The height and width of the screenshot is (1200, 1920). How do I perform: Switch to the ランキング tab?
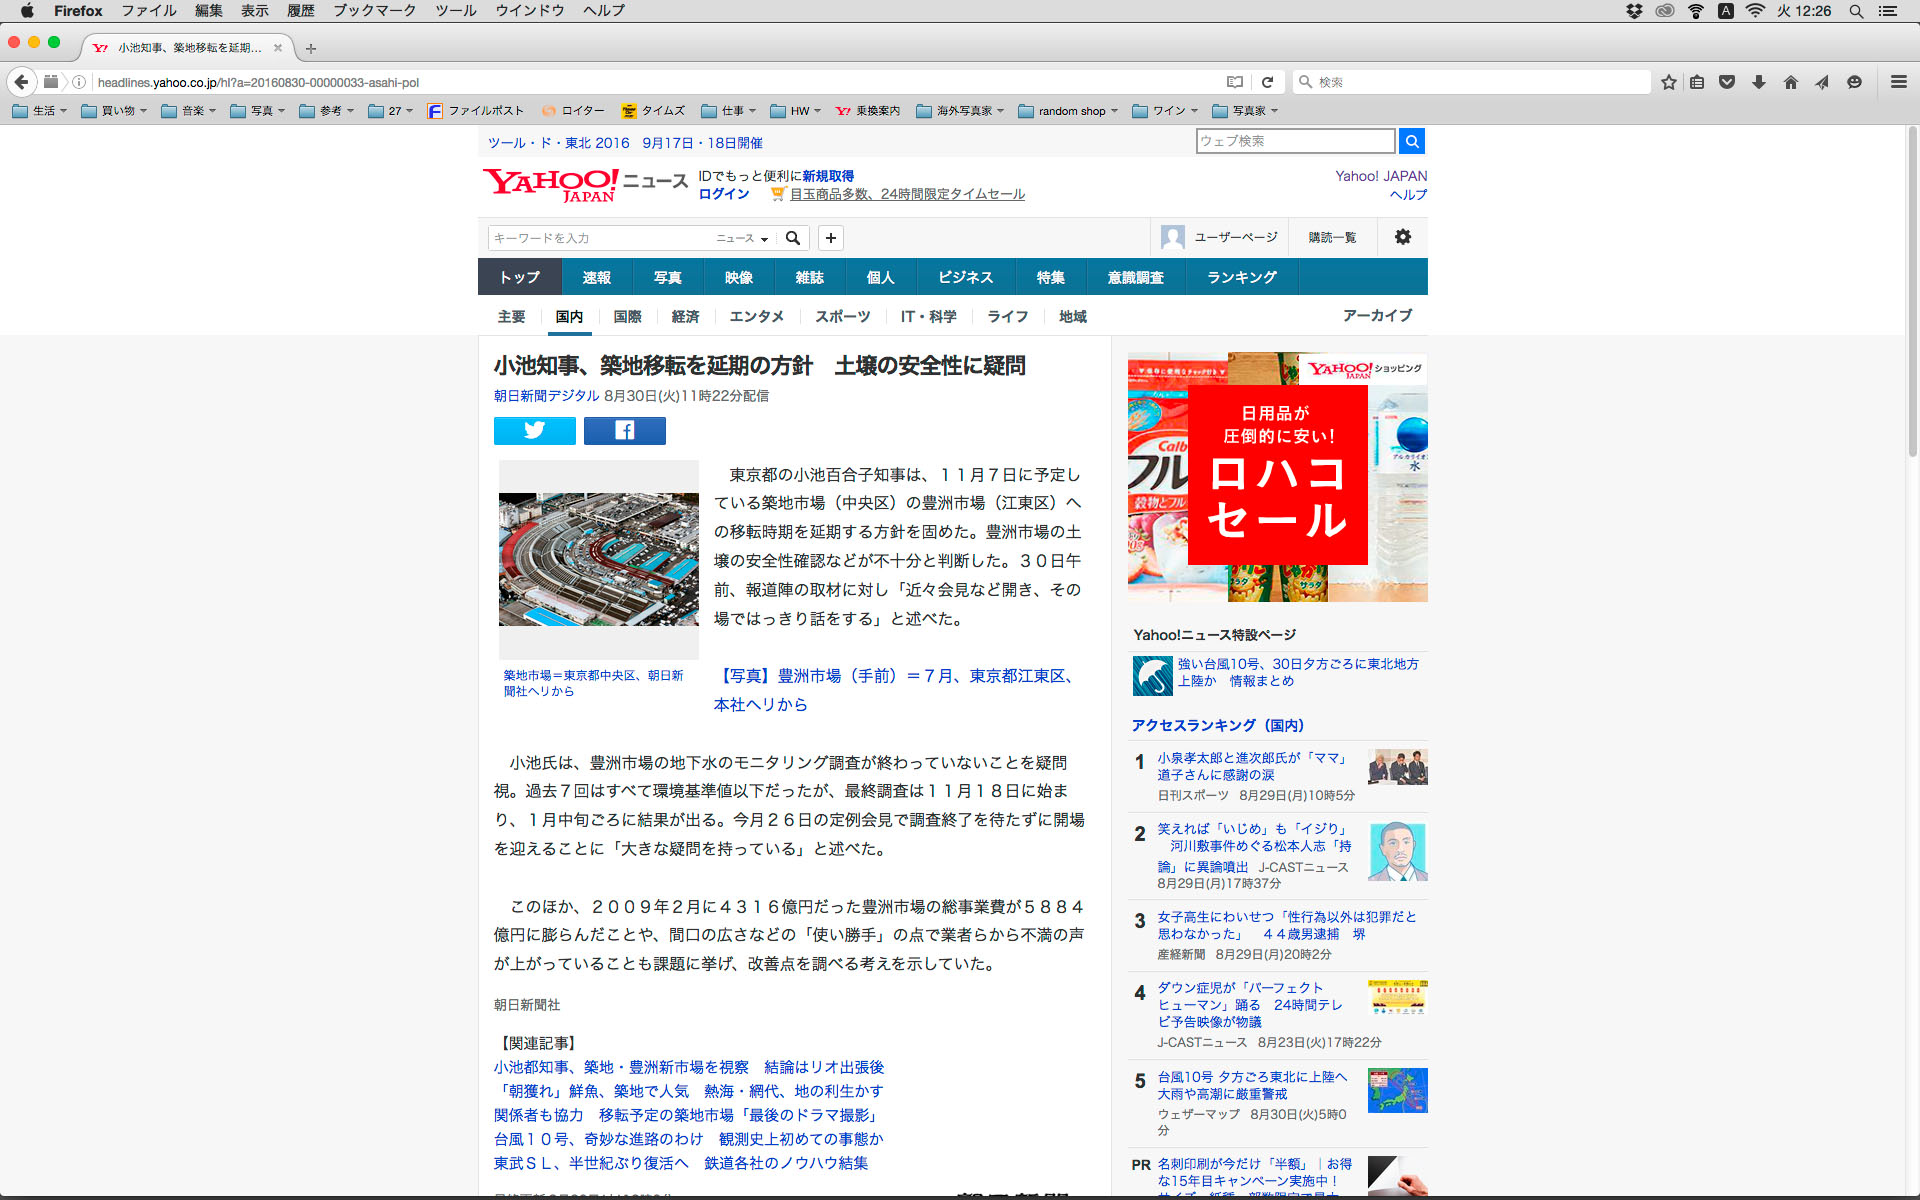click(x=1241, y=277)
